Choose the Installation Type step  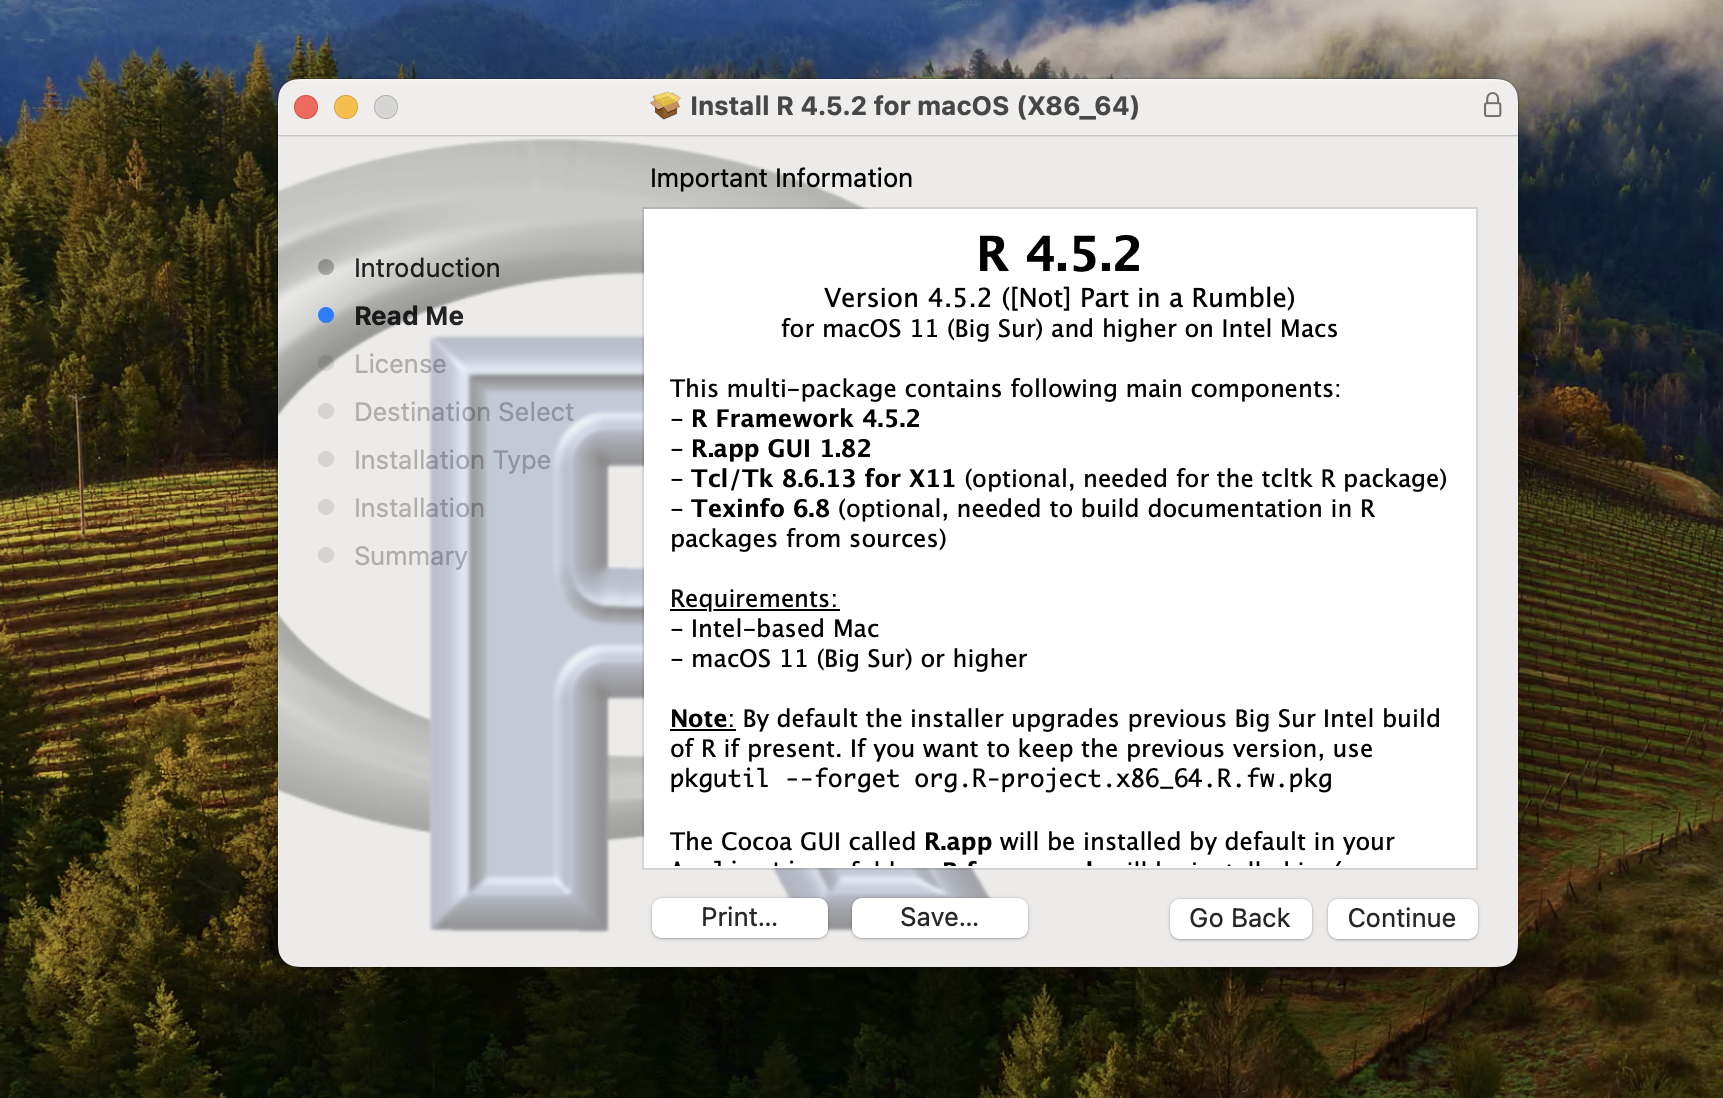coord(451,460)
